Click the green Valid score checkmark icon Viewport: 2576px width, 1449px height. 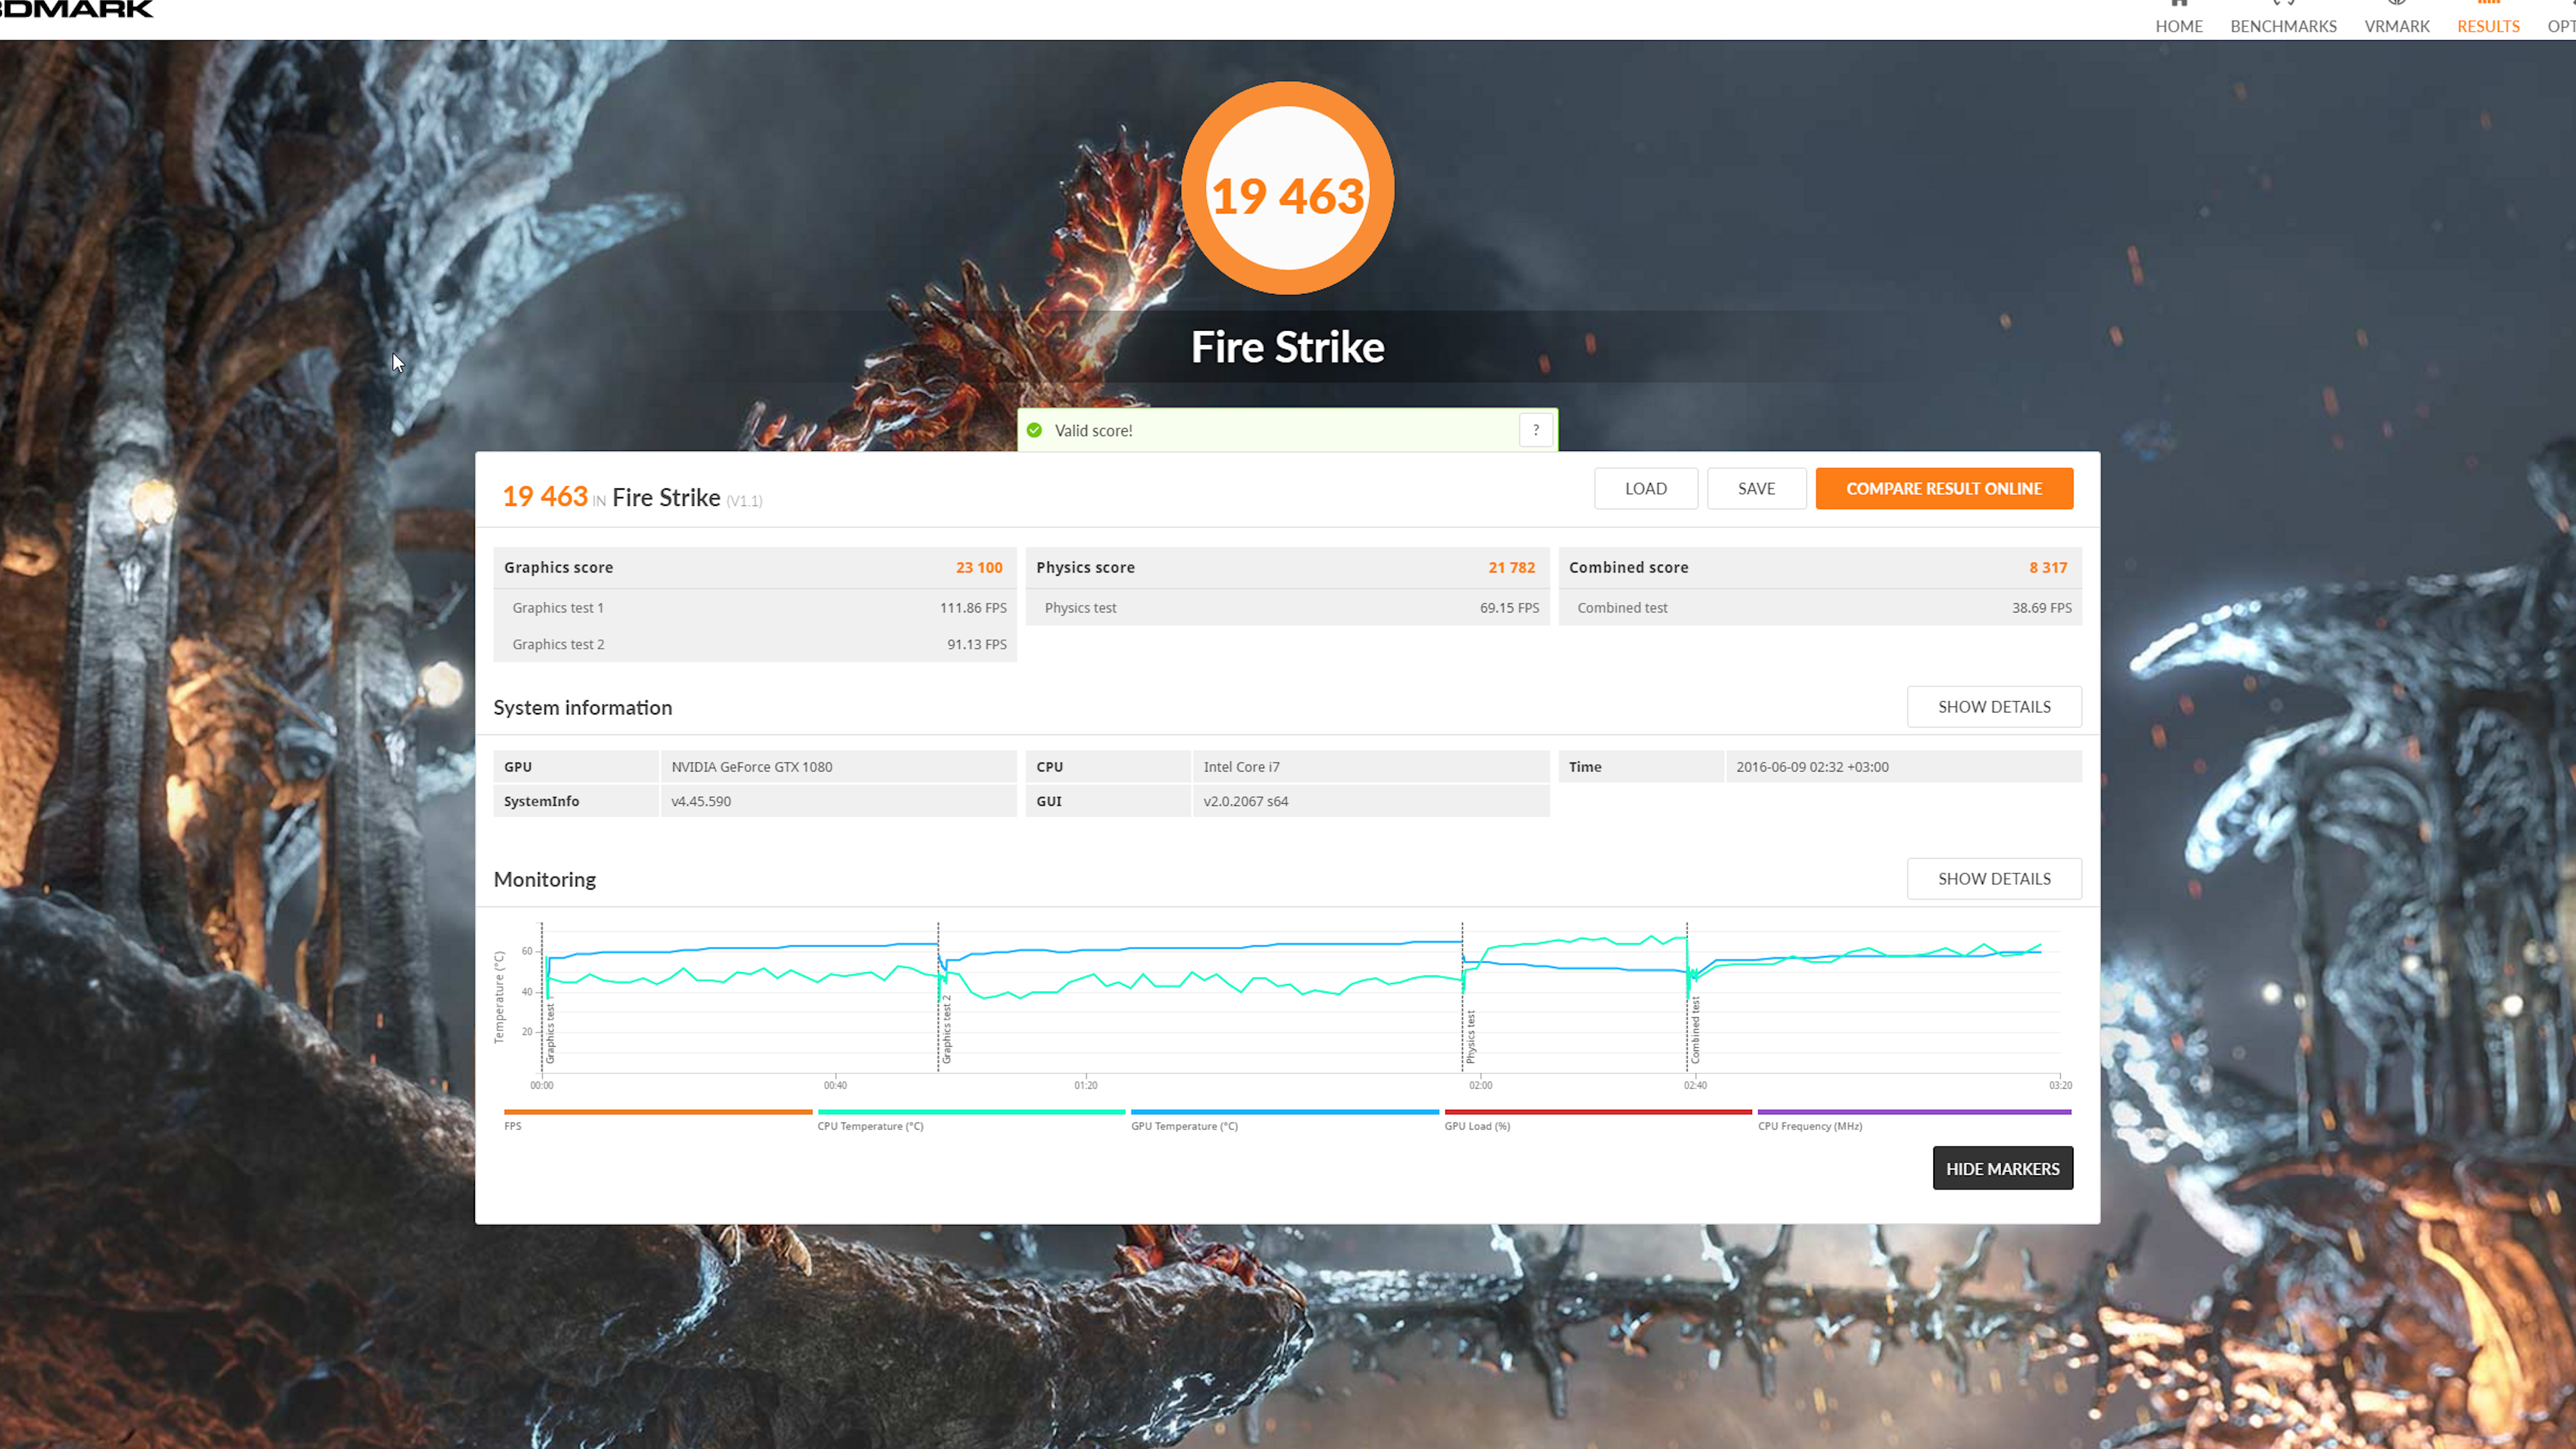click(x=1034, y=430)
